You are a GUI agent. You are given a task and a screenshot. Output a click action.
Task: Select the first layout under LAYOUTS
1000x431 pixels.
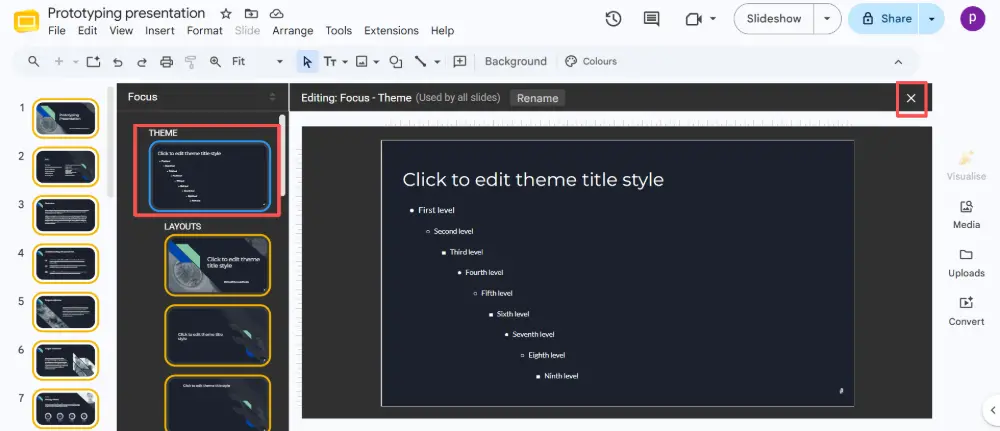pos(217,265)
